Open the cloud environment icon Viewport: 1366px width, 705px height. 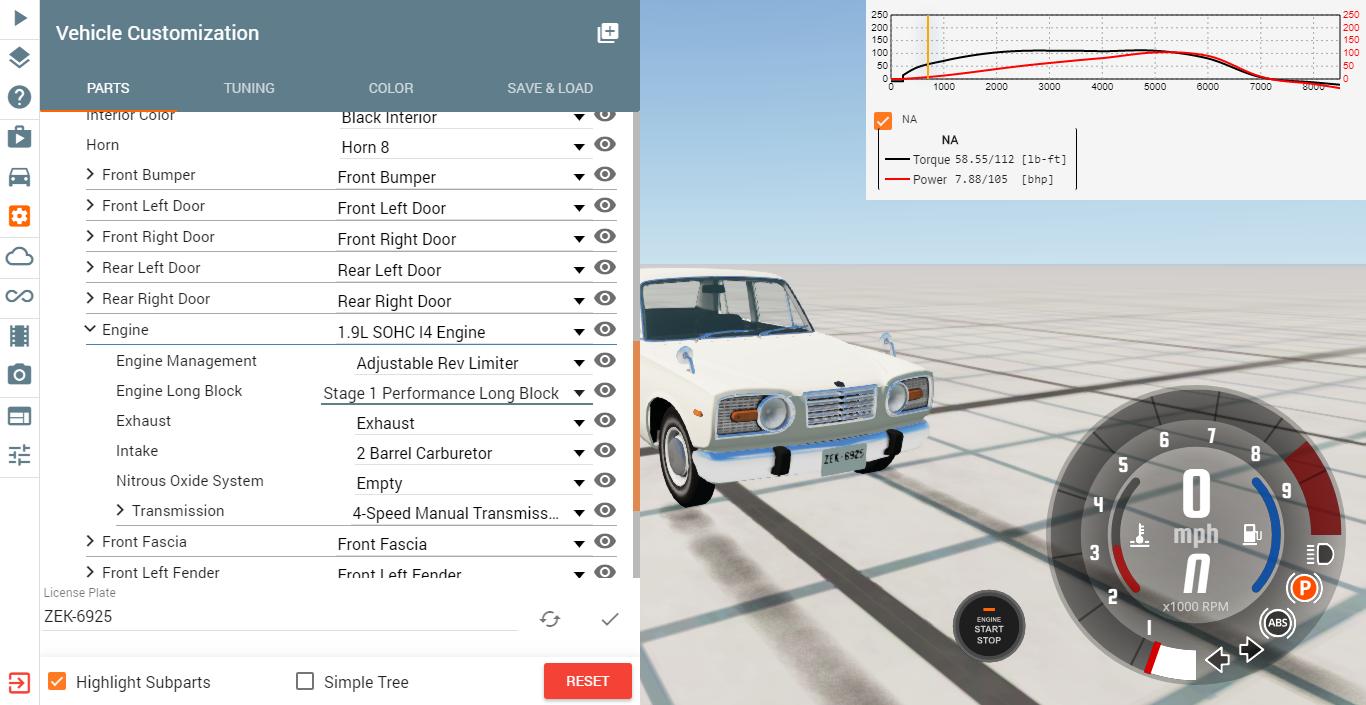[19, 257]
